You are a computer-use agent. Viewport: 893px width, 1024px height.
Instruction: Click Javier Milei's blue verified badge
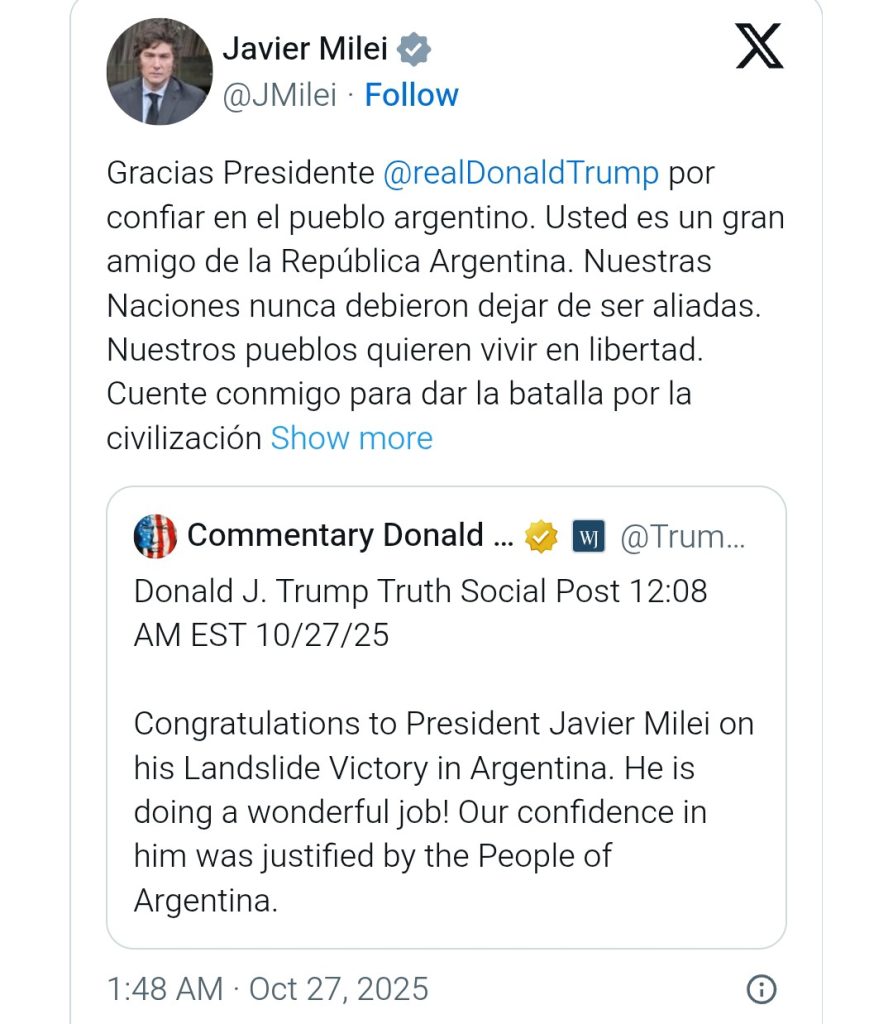pyautogui.click(x=414, y=48)
